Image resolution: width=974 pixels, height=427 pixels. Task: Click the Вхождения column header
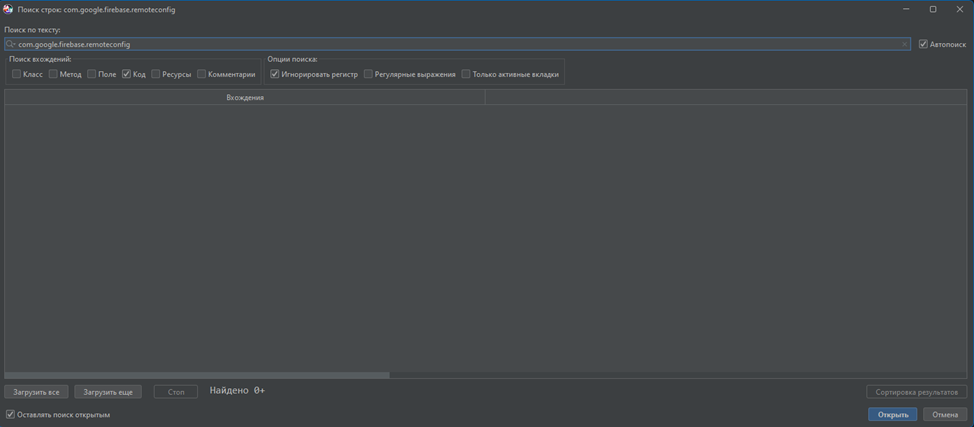pyautogui.click(x=245, y=98)
